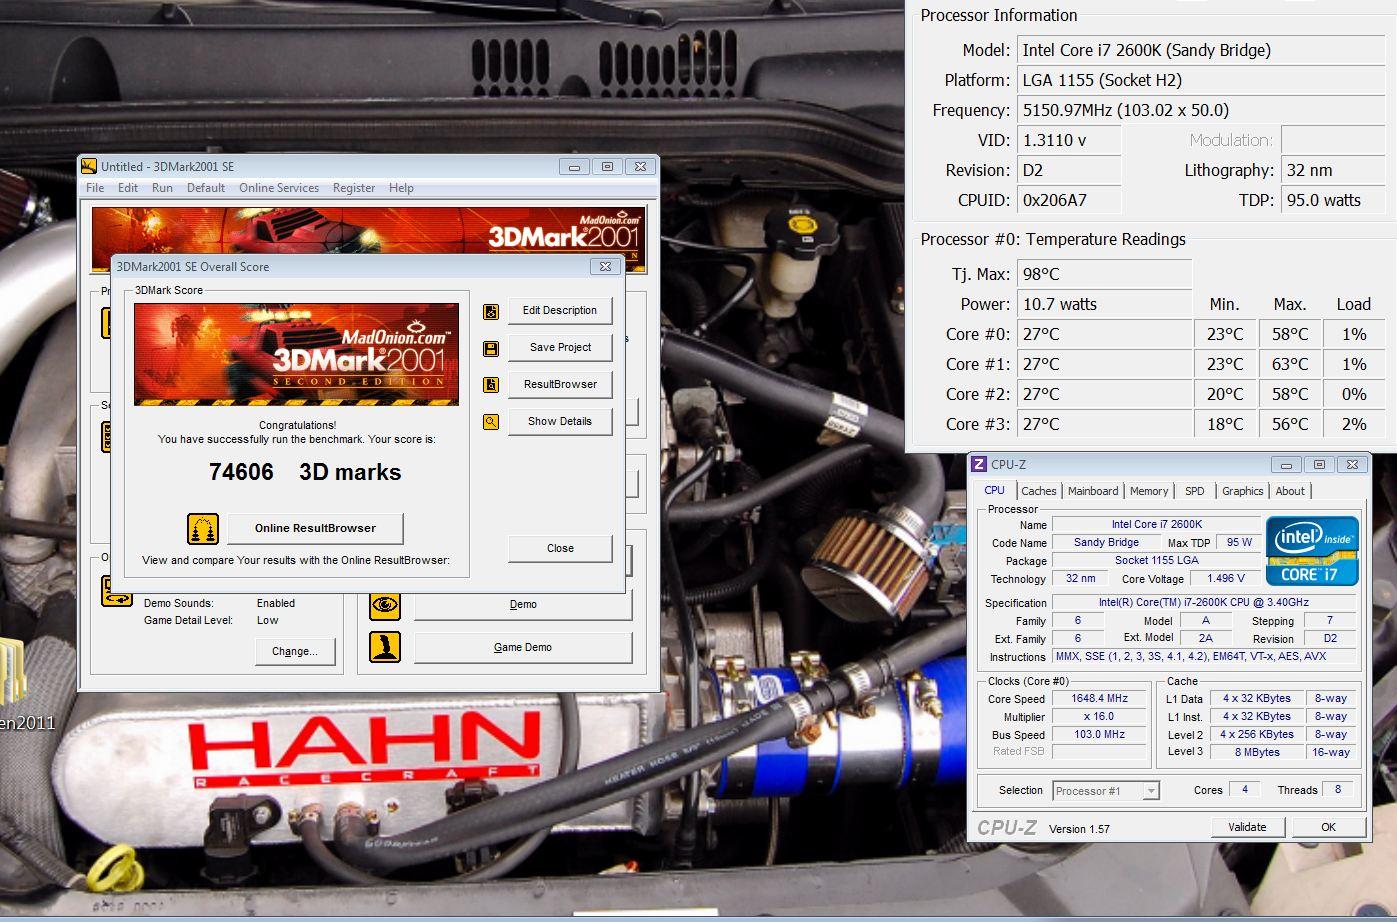Click the Multiplier value x 16.0
Viewport: 1397px width, 922px height.
point(1099,717)
